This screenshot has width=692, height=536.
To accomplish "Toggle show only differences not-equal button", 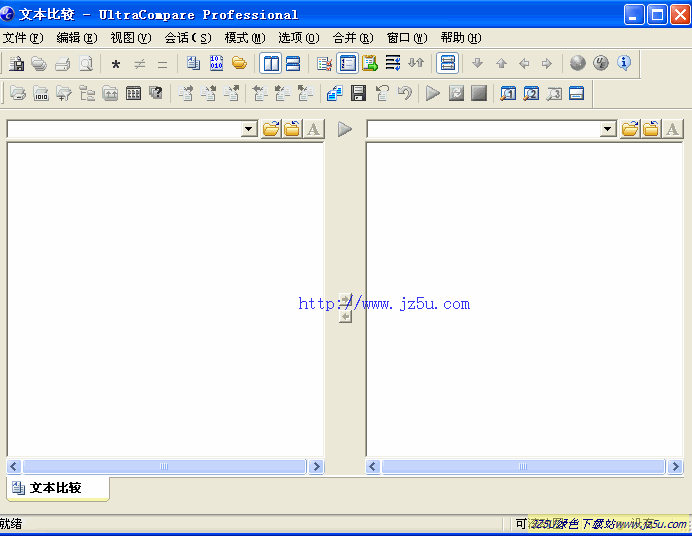I will click(139, 64).
